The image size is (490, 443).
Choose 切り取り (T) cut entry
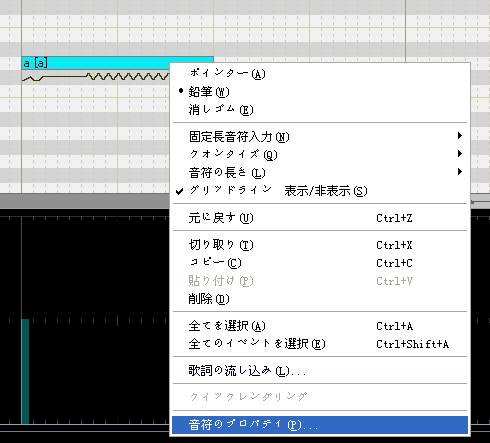[x=320, y=245]
